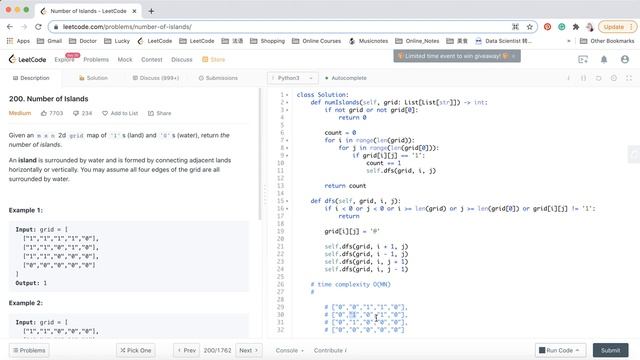Enter fullscreen editor mode
Screen dimensions: 640x360
point(629,78)
